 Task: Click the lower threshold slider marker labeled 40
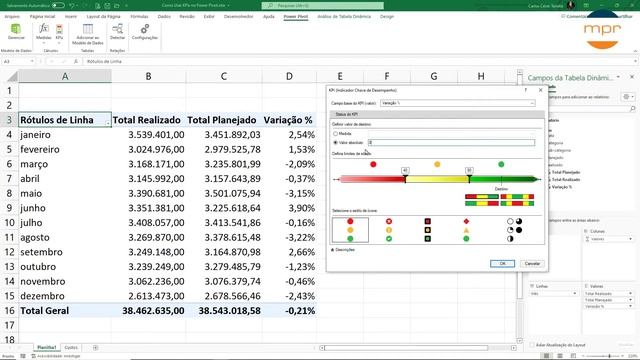coord(405,175)
